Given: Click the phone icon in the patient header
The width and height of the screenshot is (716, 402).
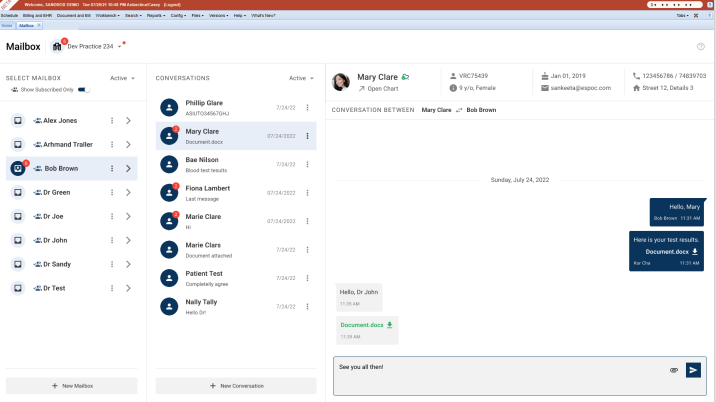Looking at the screenshot, I should pyautogui.click(x=636, y=76).
